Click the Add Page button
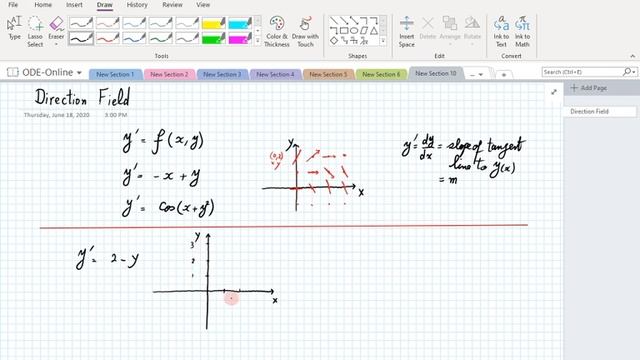This screenshot has width=640, height=360. pyautogui.click(x=589, y=88)
